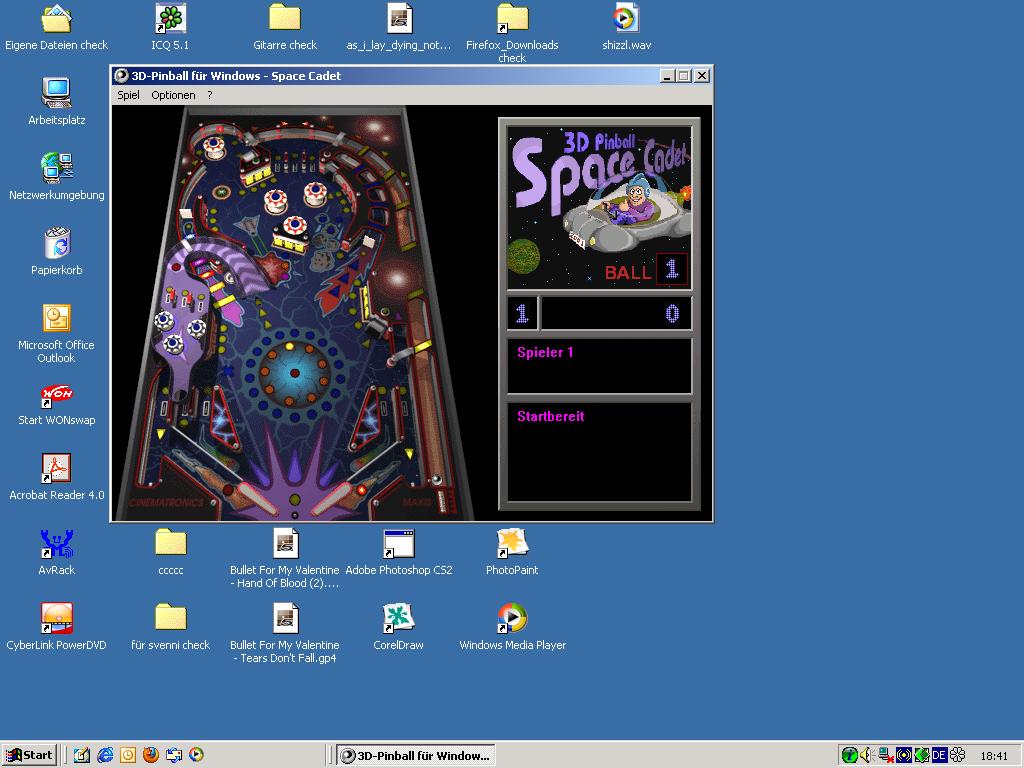Click the green info globe tray icon
This screenshot has height=768, width=1024.
point(849,756)
